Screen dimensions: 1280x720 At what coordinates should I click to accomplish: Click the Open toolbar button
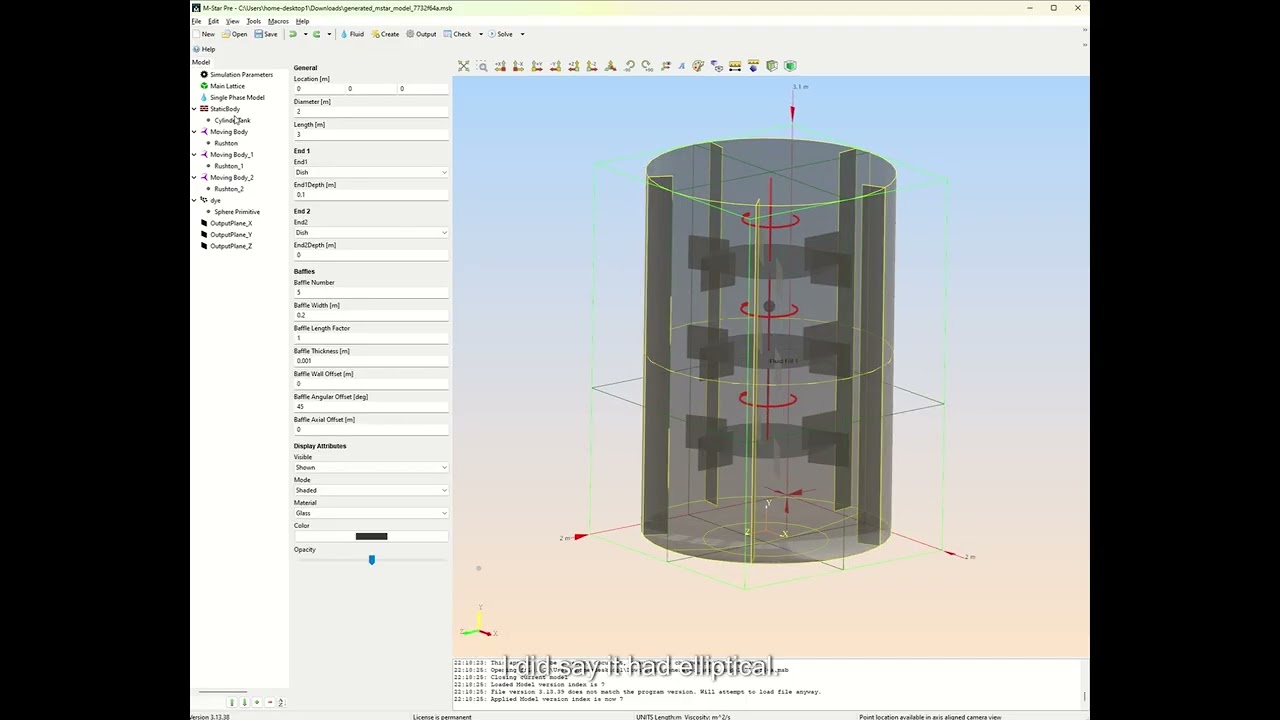[x=235, y=34]
